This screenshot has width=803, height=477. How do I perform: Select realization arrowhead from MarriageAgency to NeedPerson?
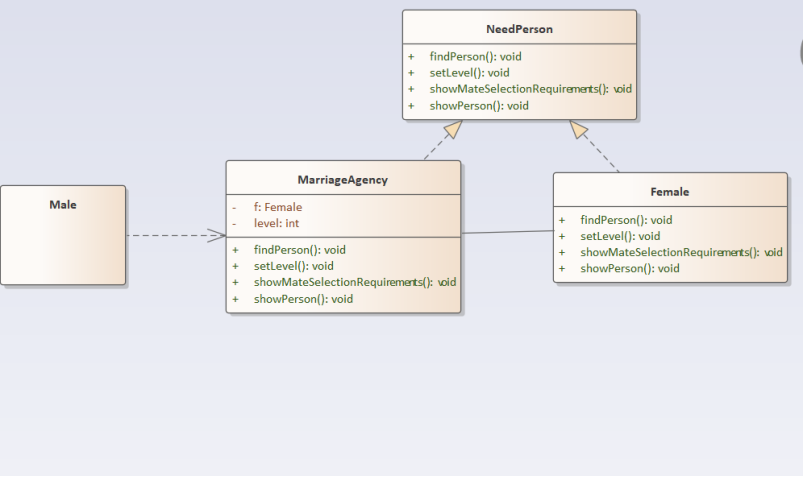(454, 129)
